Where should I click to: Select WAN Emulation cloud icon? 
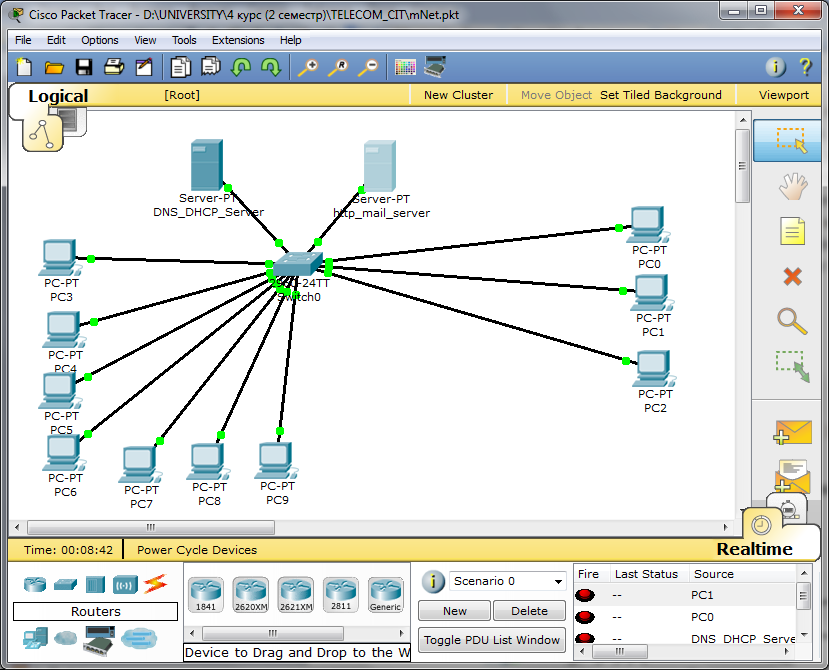tap(65, 638)
